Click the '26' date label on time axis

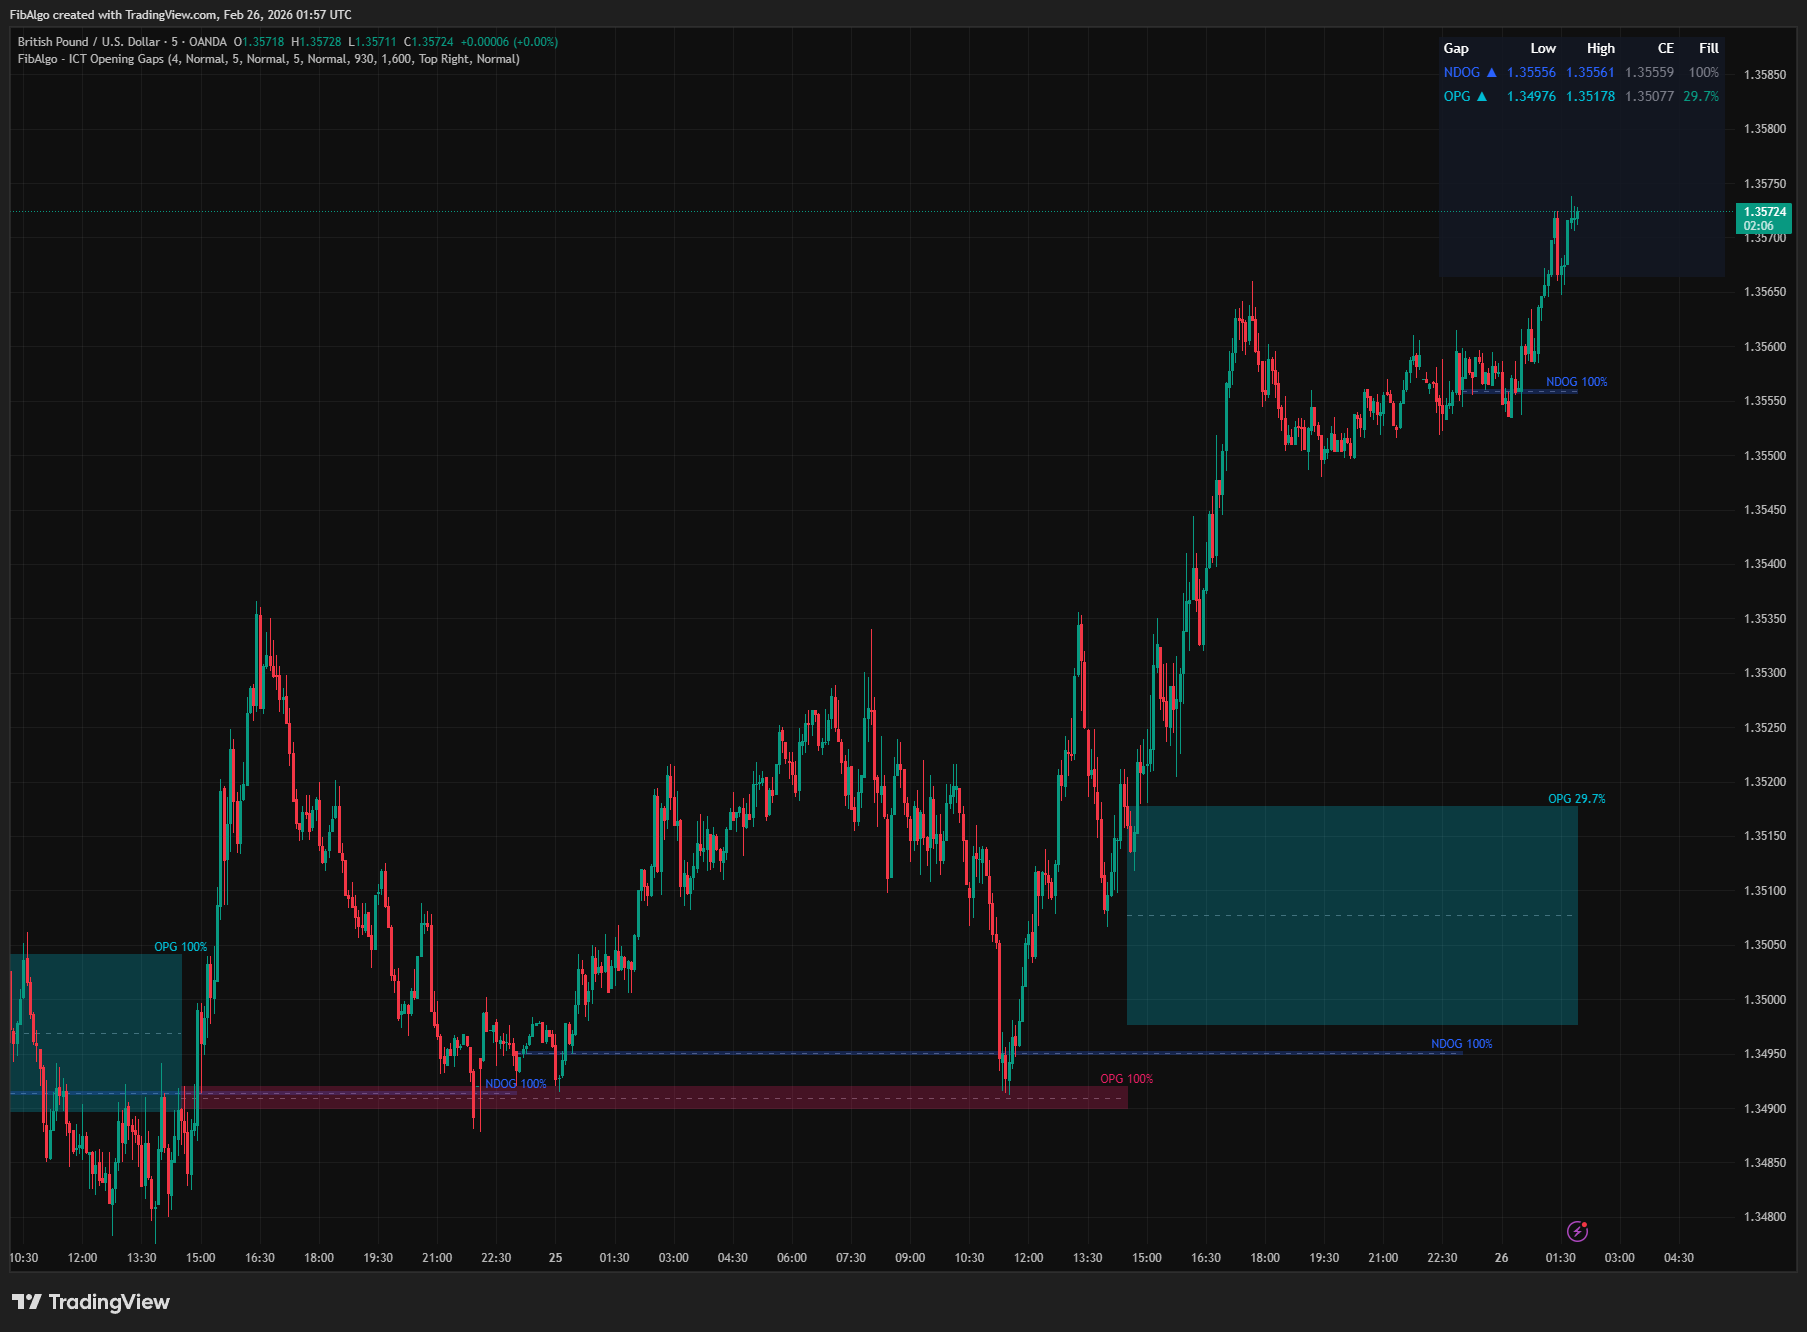tap(1501, 1258)
